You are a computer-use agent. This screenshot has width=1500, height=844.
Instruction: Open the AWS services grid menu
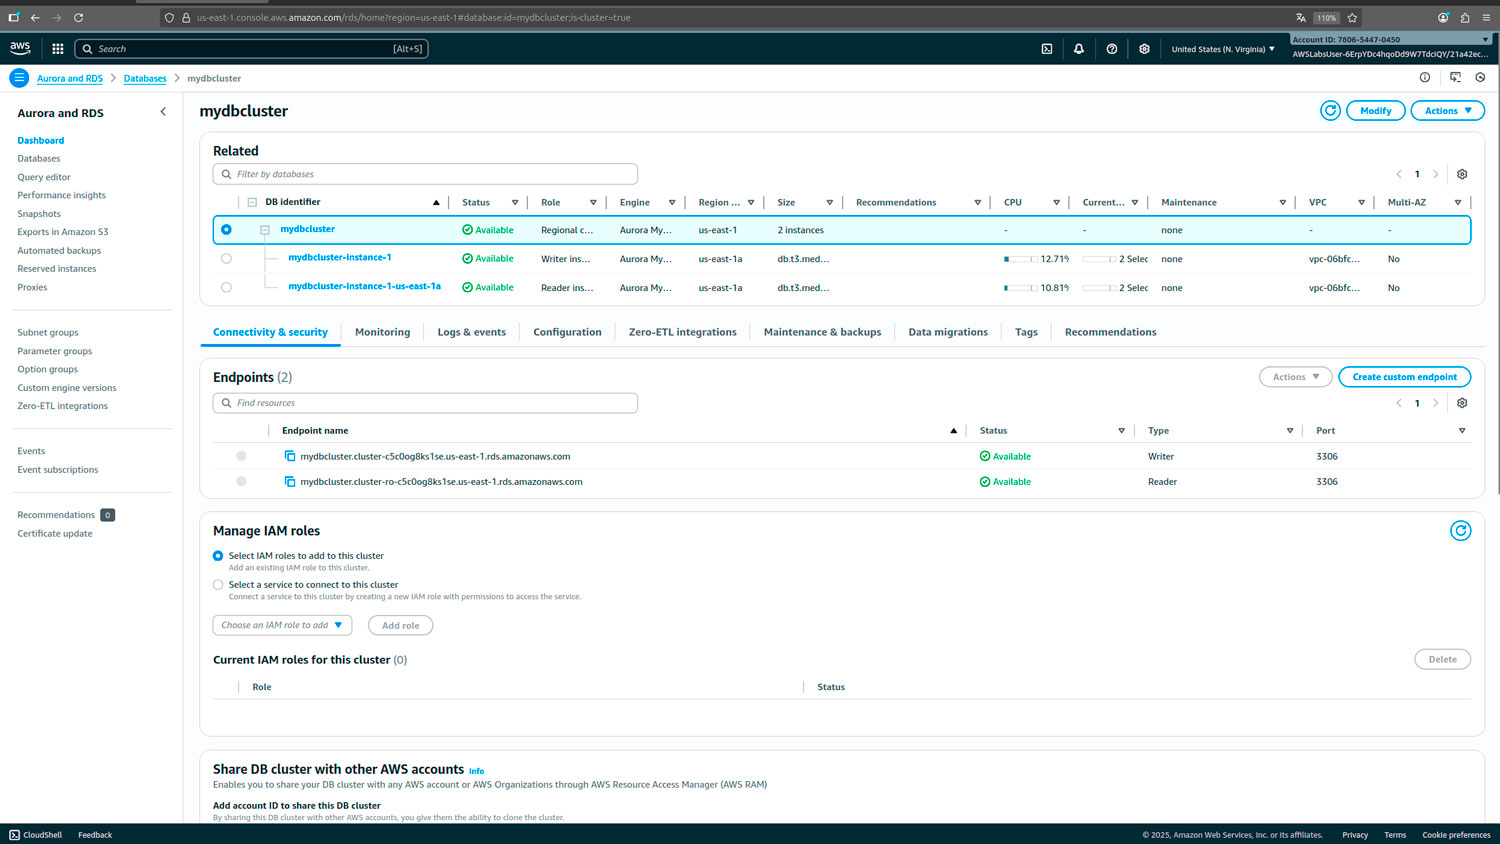58,49
